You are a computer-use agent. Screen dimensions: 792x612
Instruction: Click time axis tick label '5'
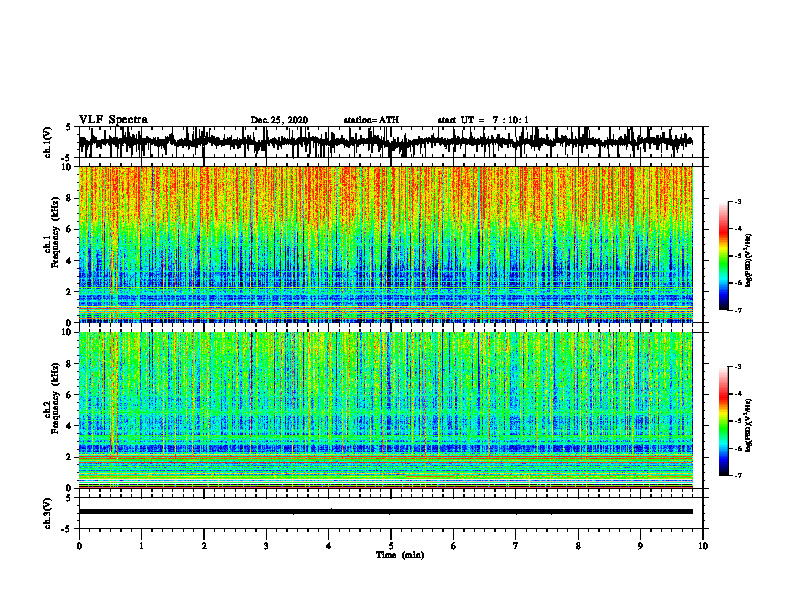pos(391,546)
